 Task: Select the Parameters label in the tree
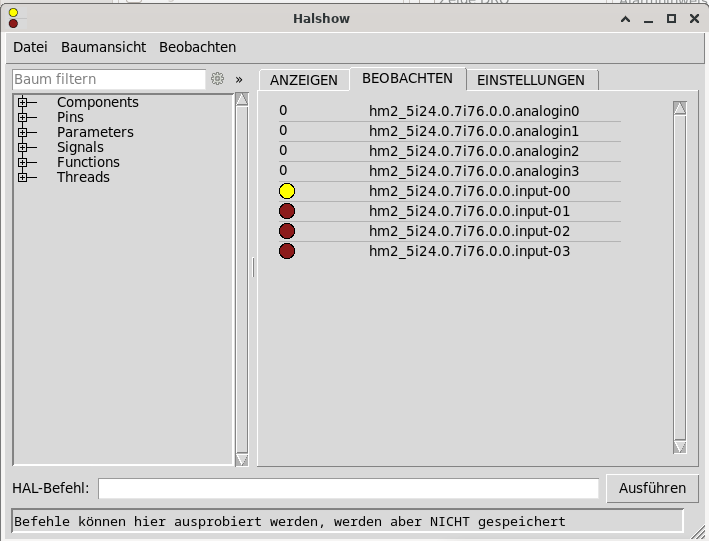click(x=95, y=132)
